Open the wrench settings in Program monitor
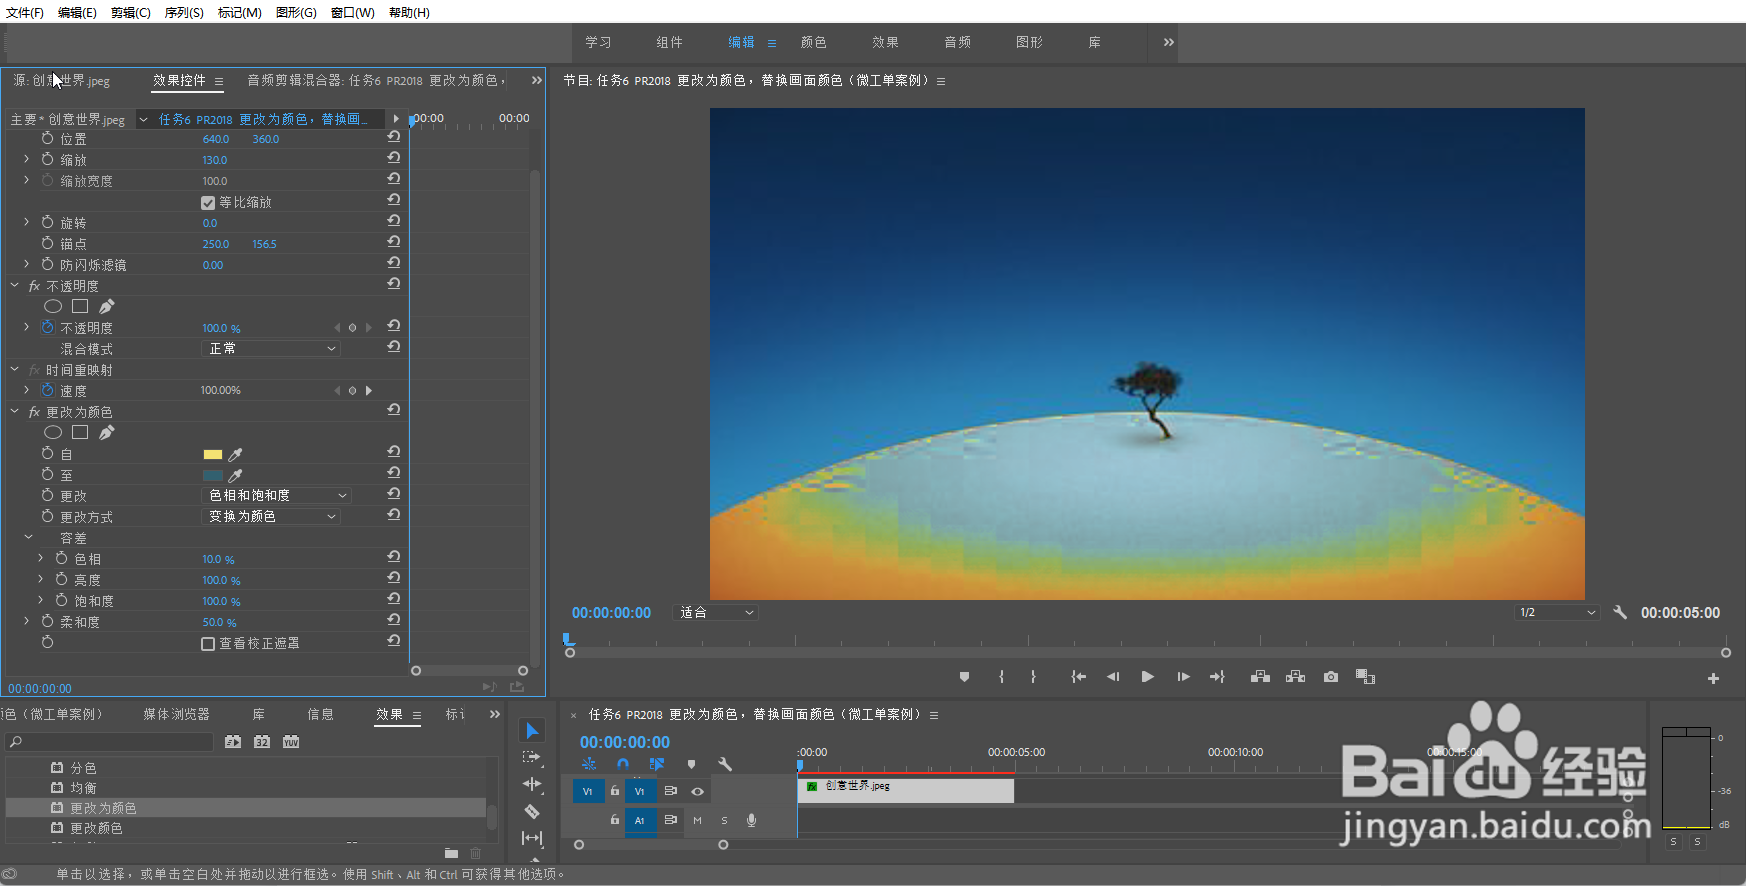The height and width of the screenshot is (886, 1746). tap(1620, 612)
